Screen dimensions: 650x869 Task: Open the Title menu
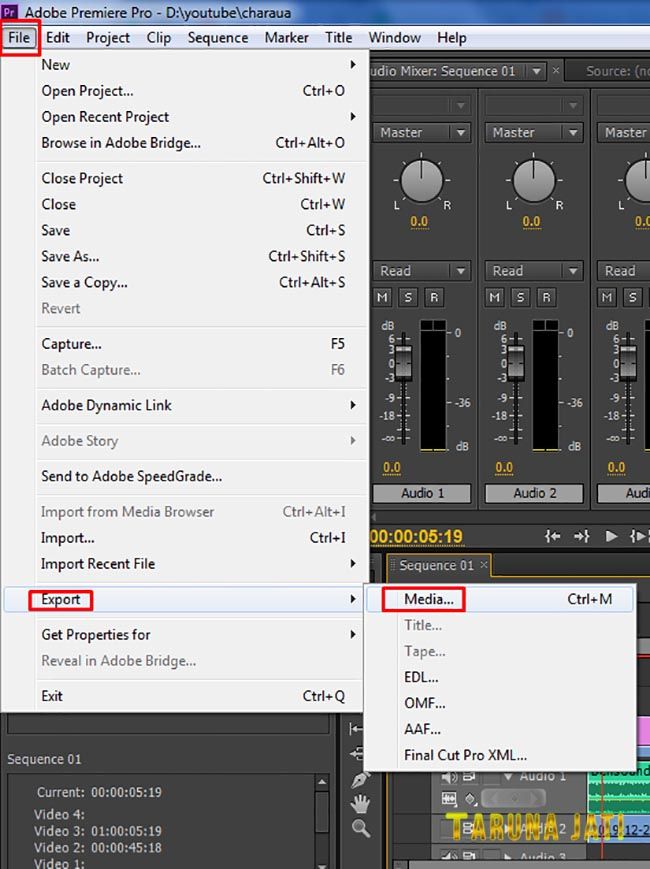coord(339,37)
